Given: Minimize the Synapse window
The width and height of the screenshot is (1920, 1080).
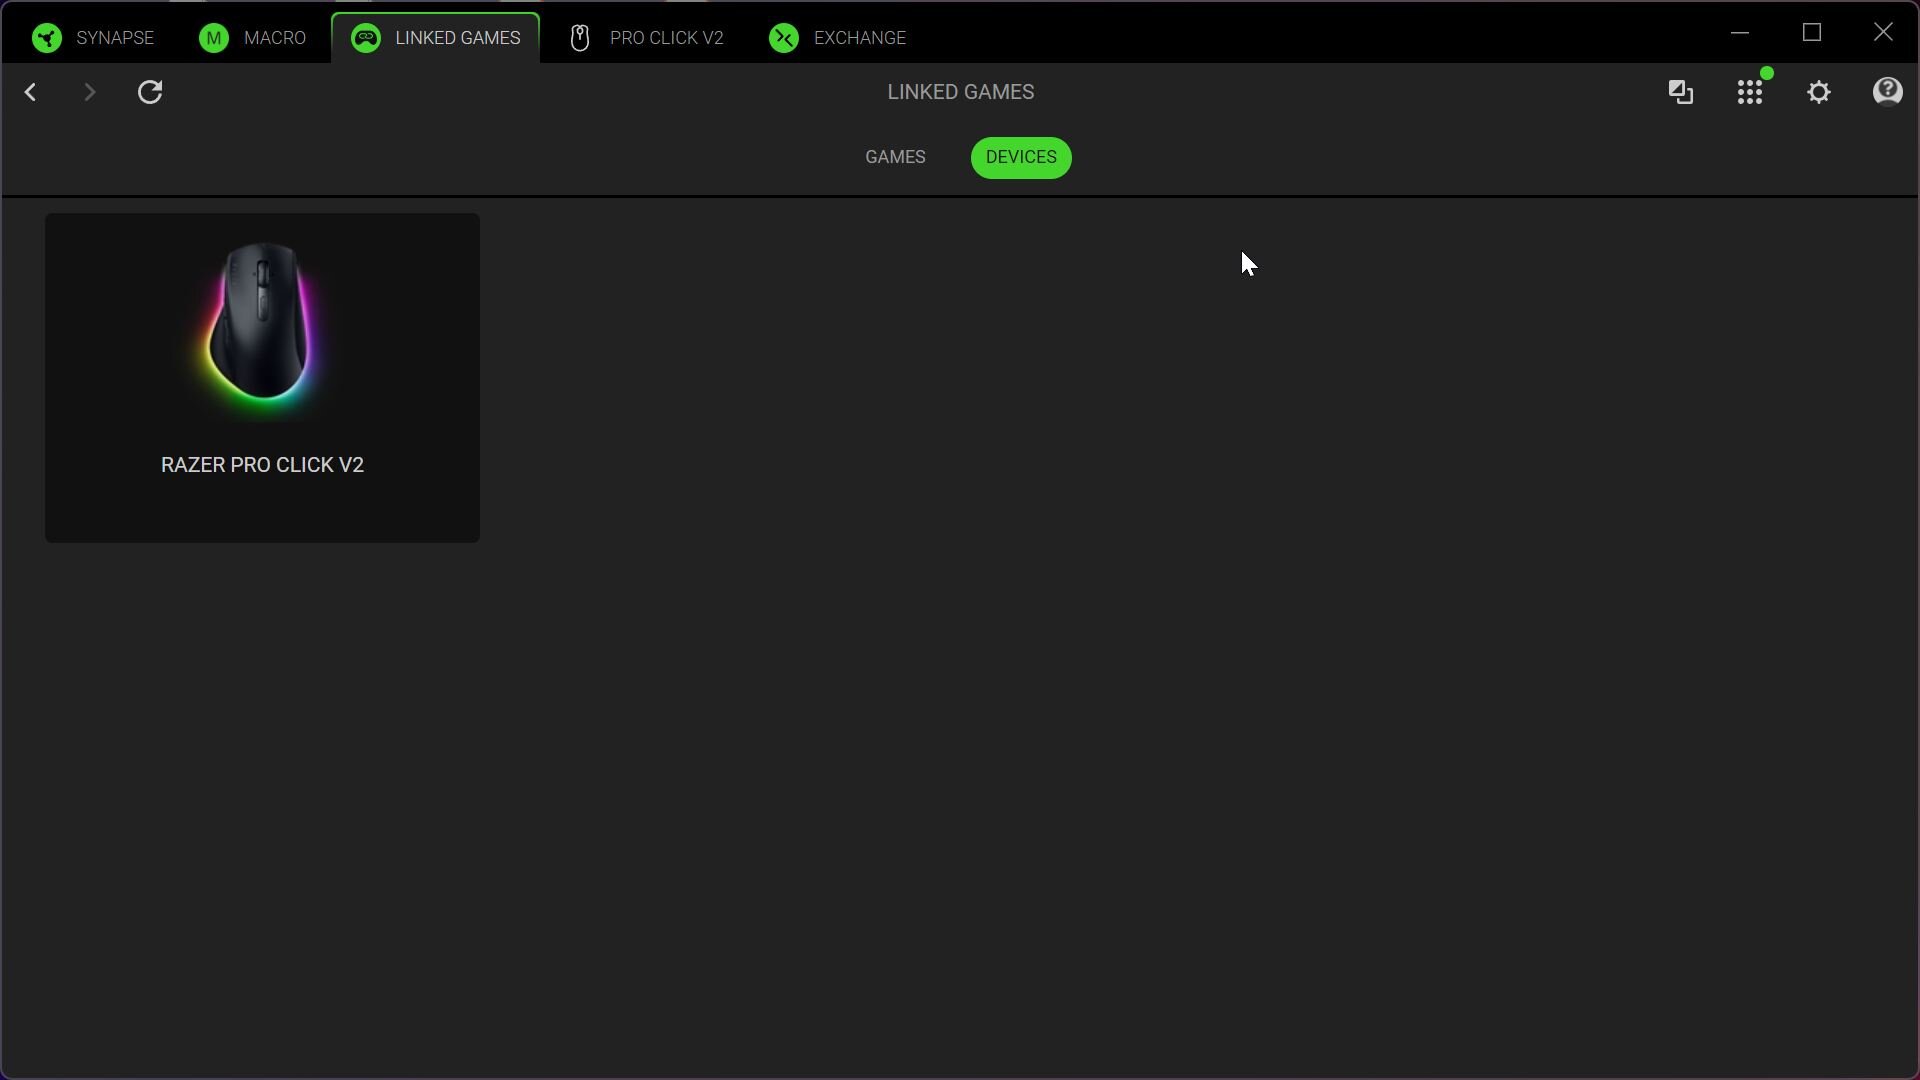Looking at the screenshot, I should 1740,33.
